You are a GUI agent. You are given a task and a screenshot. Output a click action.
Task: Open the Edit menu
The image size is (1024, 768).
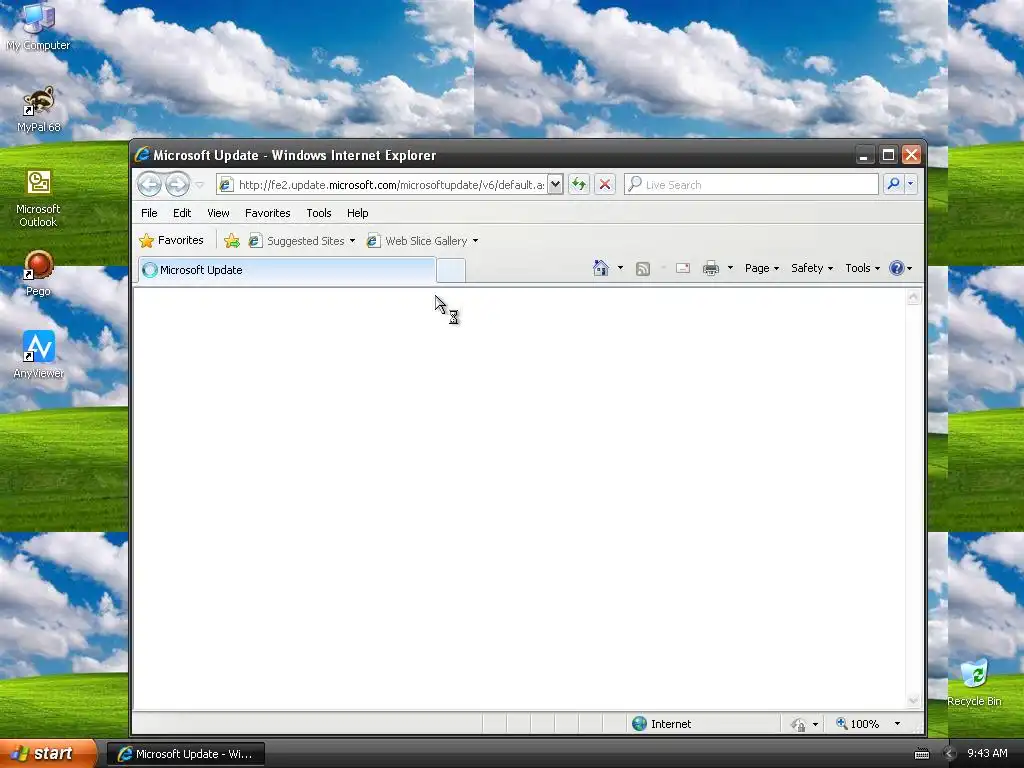[182, 213]
